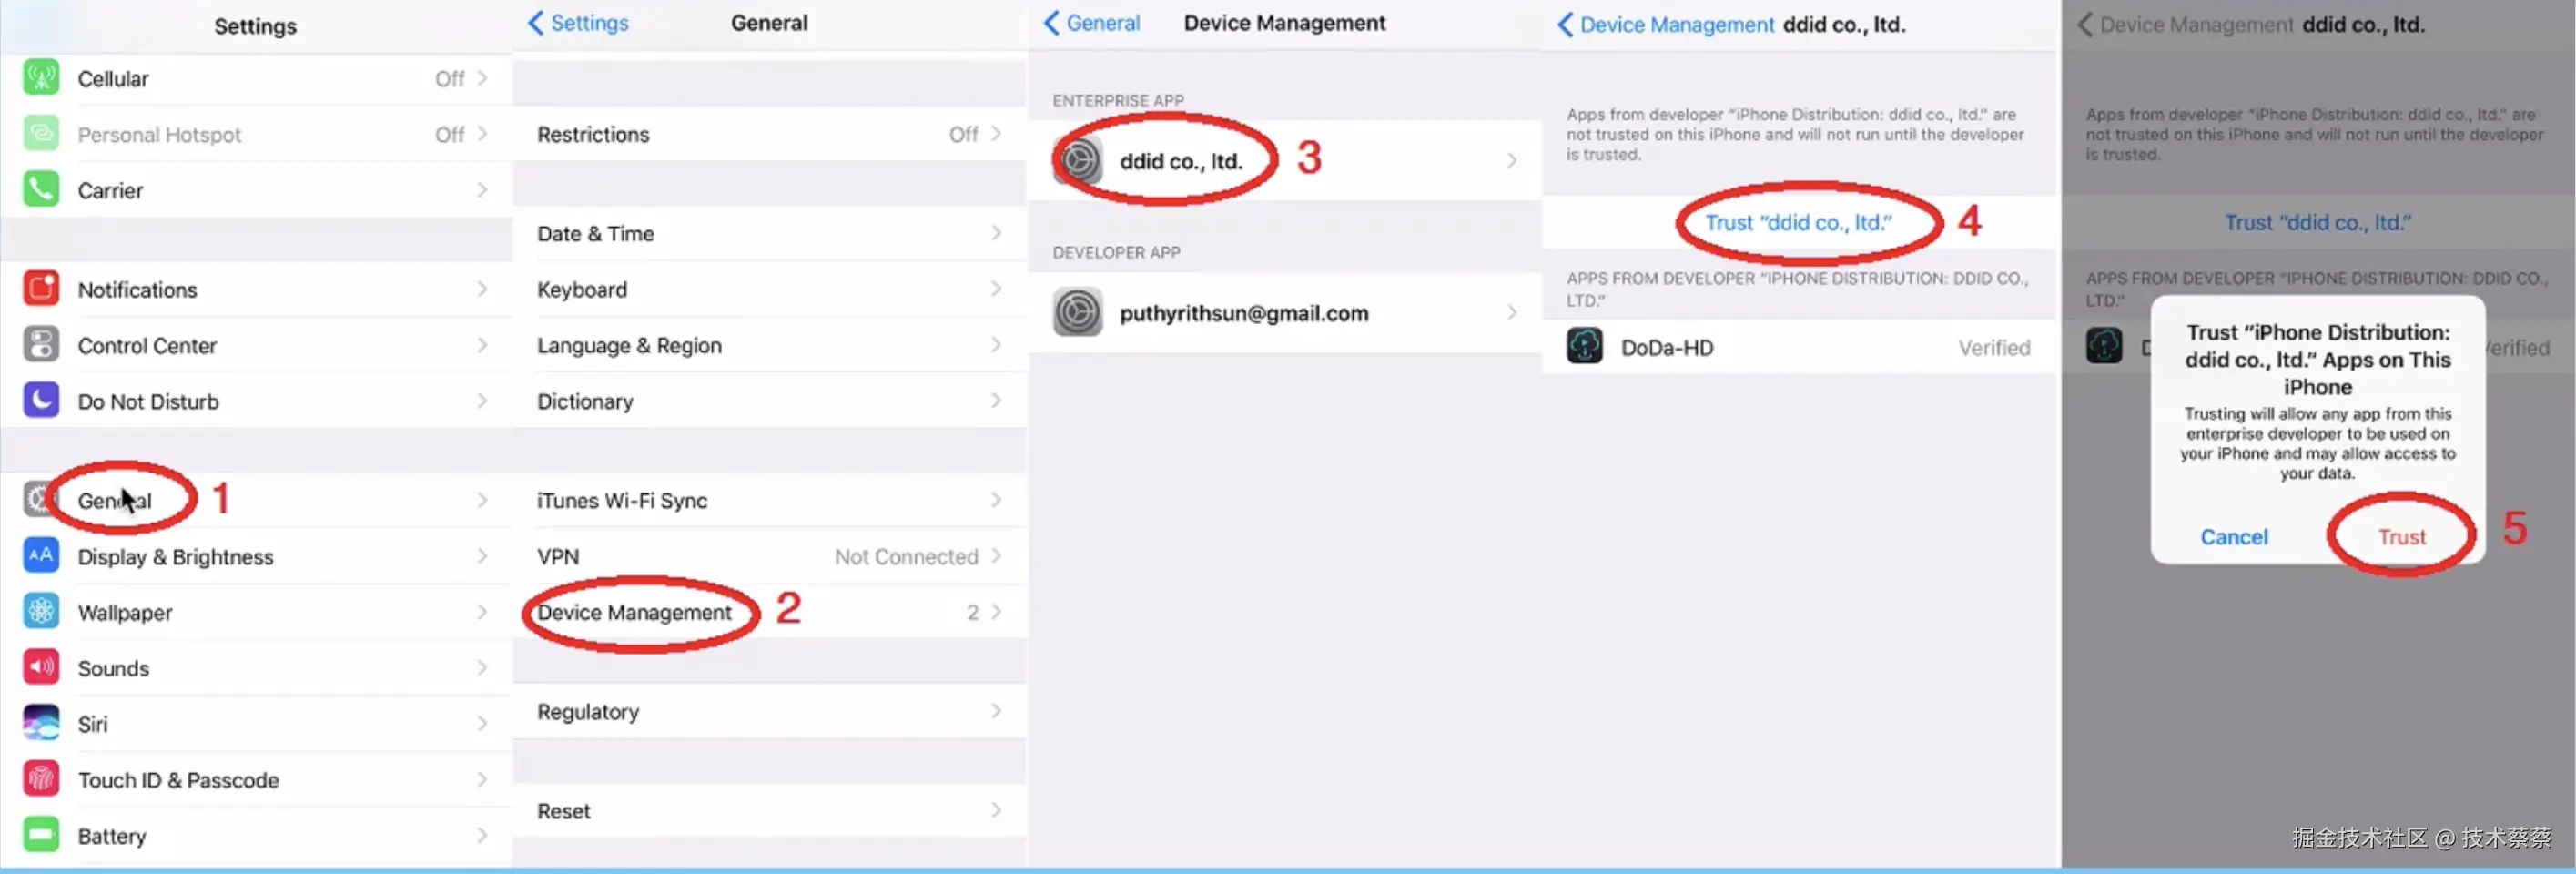Viewport: 2576px width, 874px height.
Task: Open the Personal Hotspot label
Action: point(160,134)
